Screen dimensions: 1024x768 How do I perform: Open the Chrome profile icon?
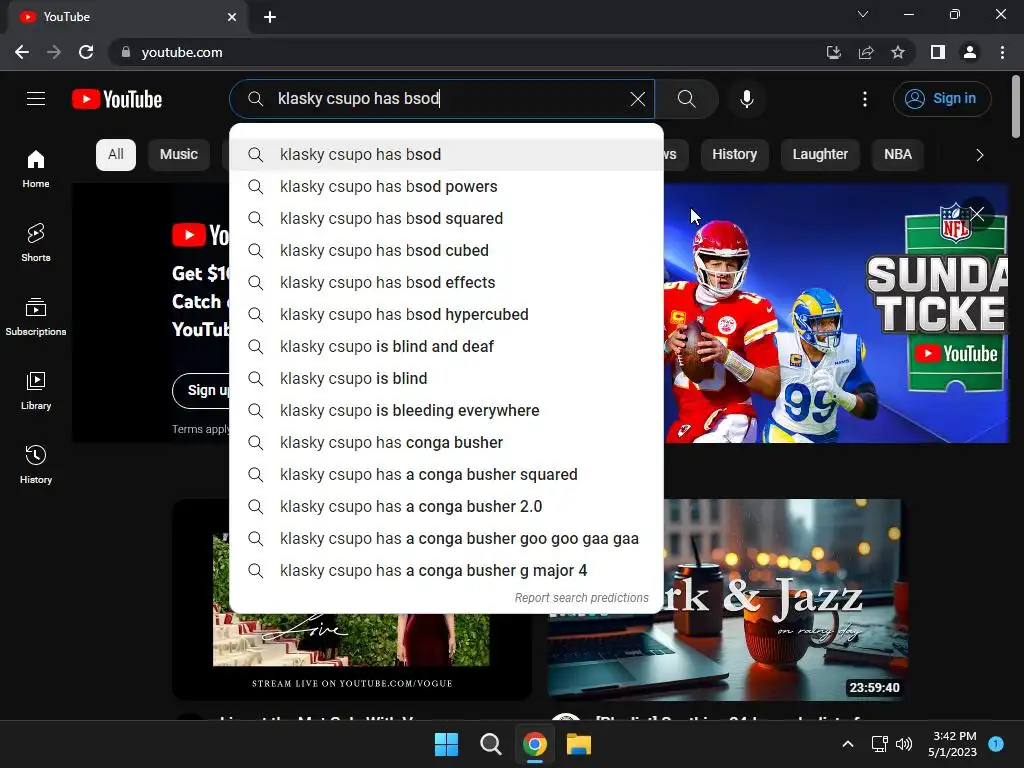click(970, 52)
